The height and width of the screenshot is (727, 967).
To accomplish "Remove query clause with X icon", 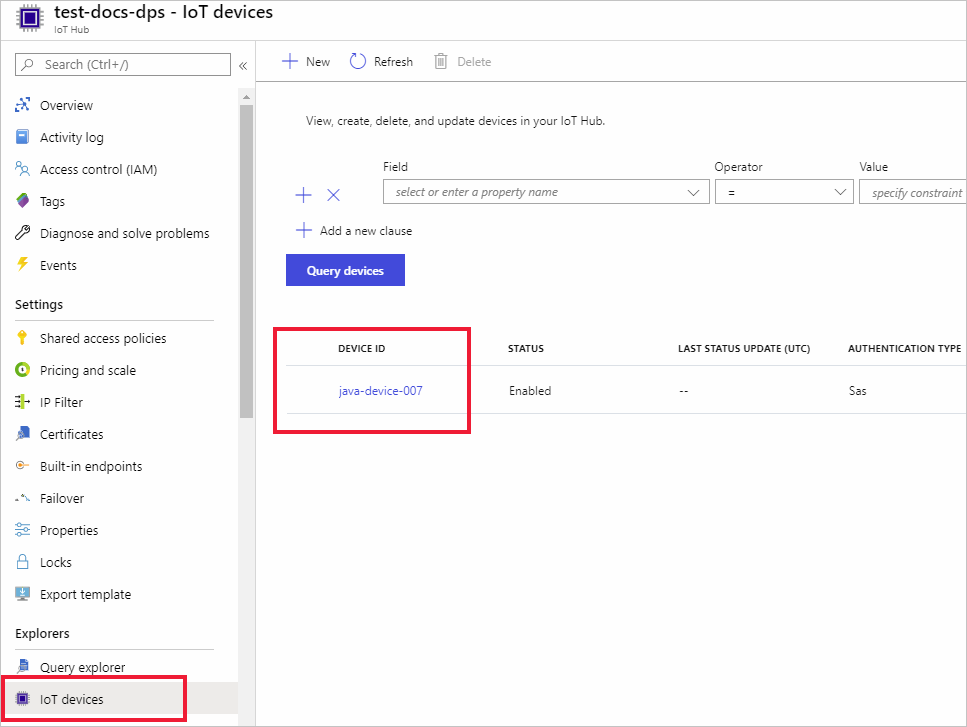I will tap(334, 195).
